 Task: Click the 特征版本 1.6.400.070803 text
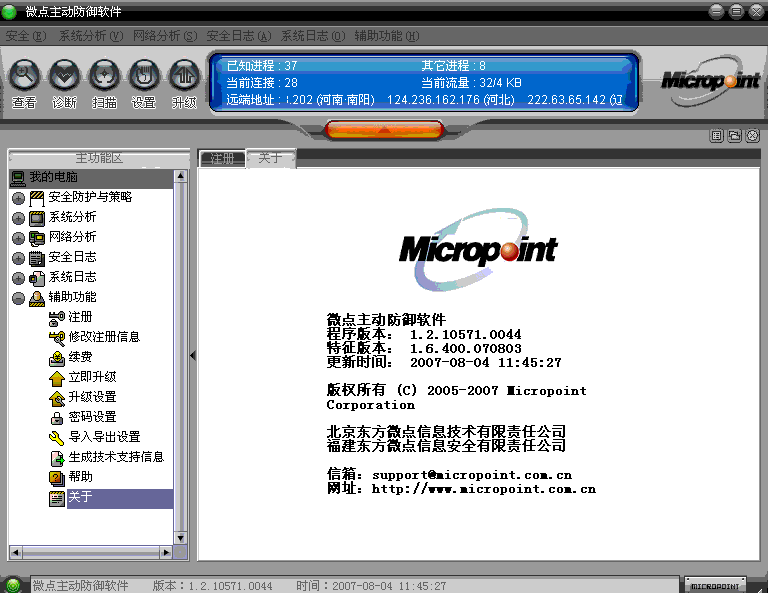(x=424, y=349)
